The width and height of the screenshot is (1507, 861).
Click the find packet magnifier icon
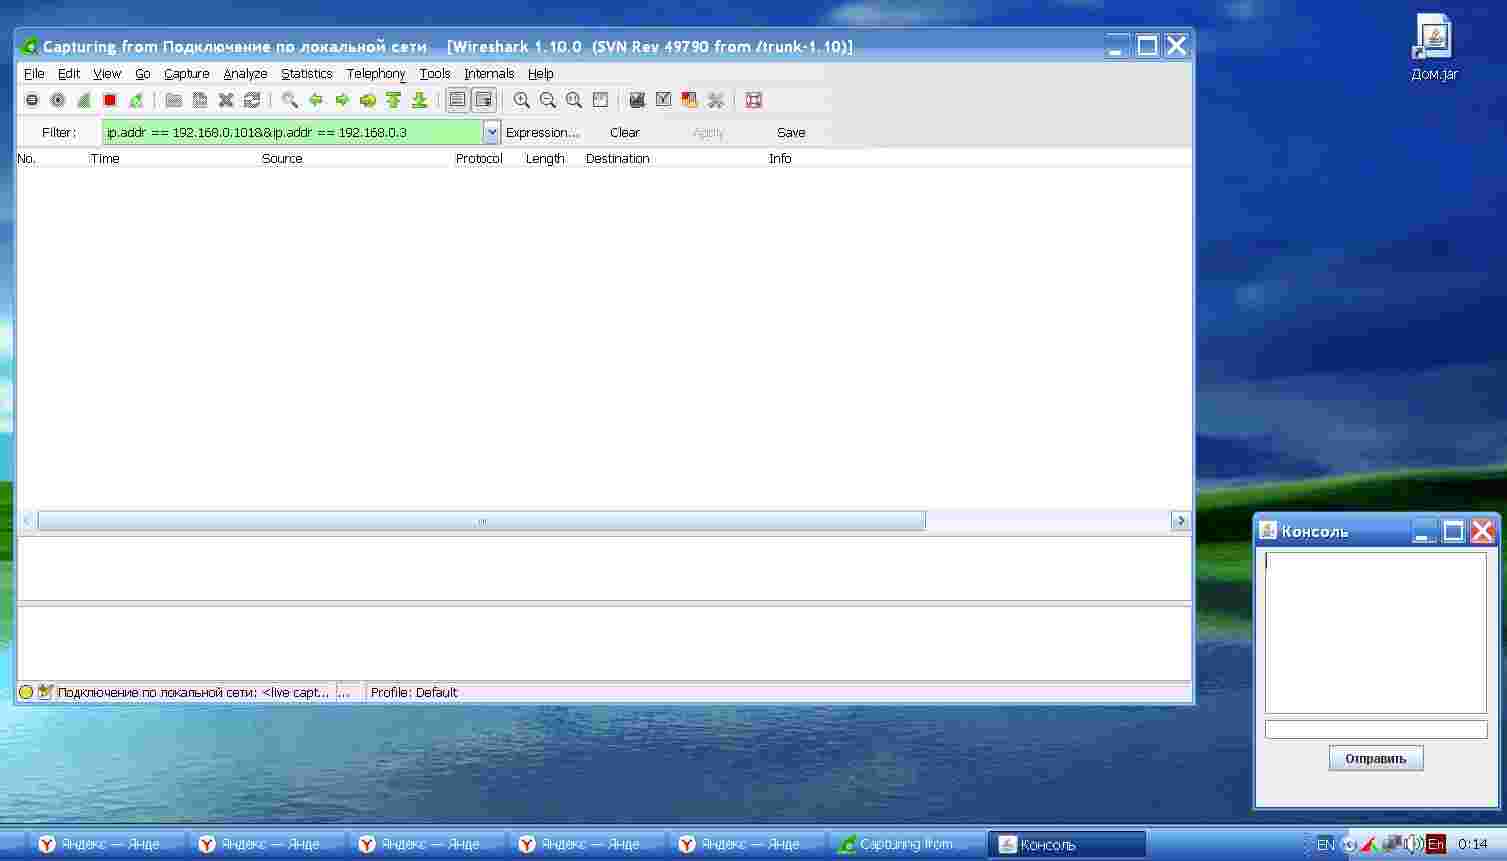(x=290, y=100)
